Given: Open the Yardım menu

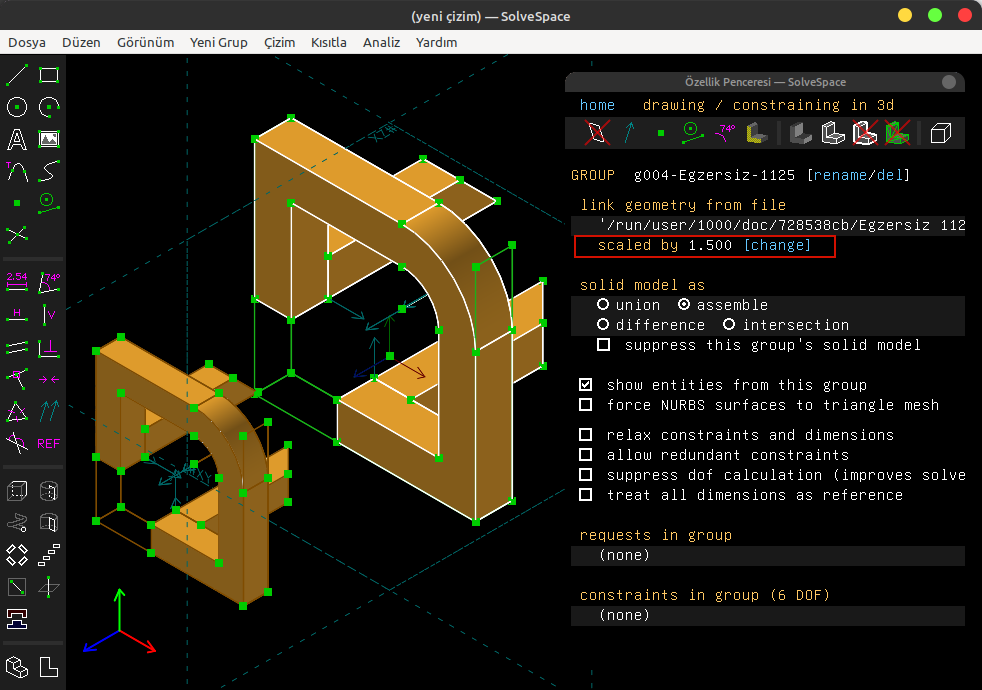Looking at the screenshot, I should point(437,43).
